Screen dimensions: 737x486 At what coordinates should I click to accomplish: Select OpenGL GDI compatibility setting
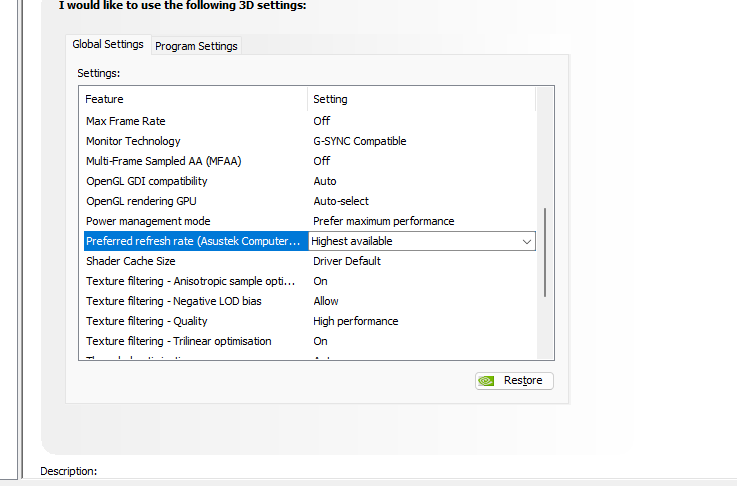point(146,181)
